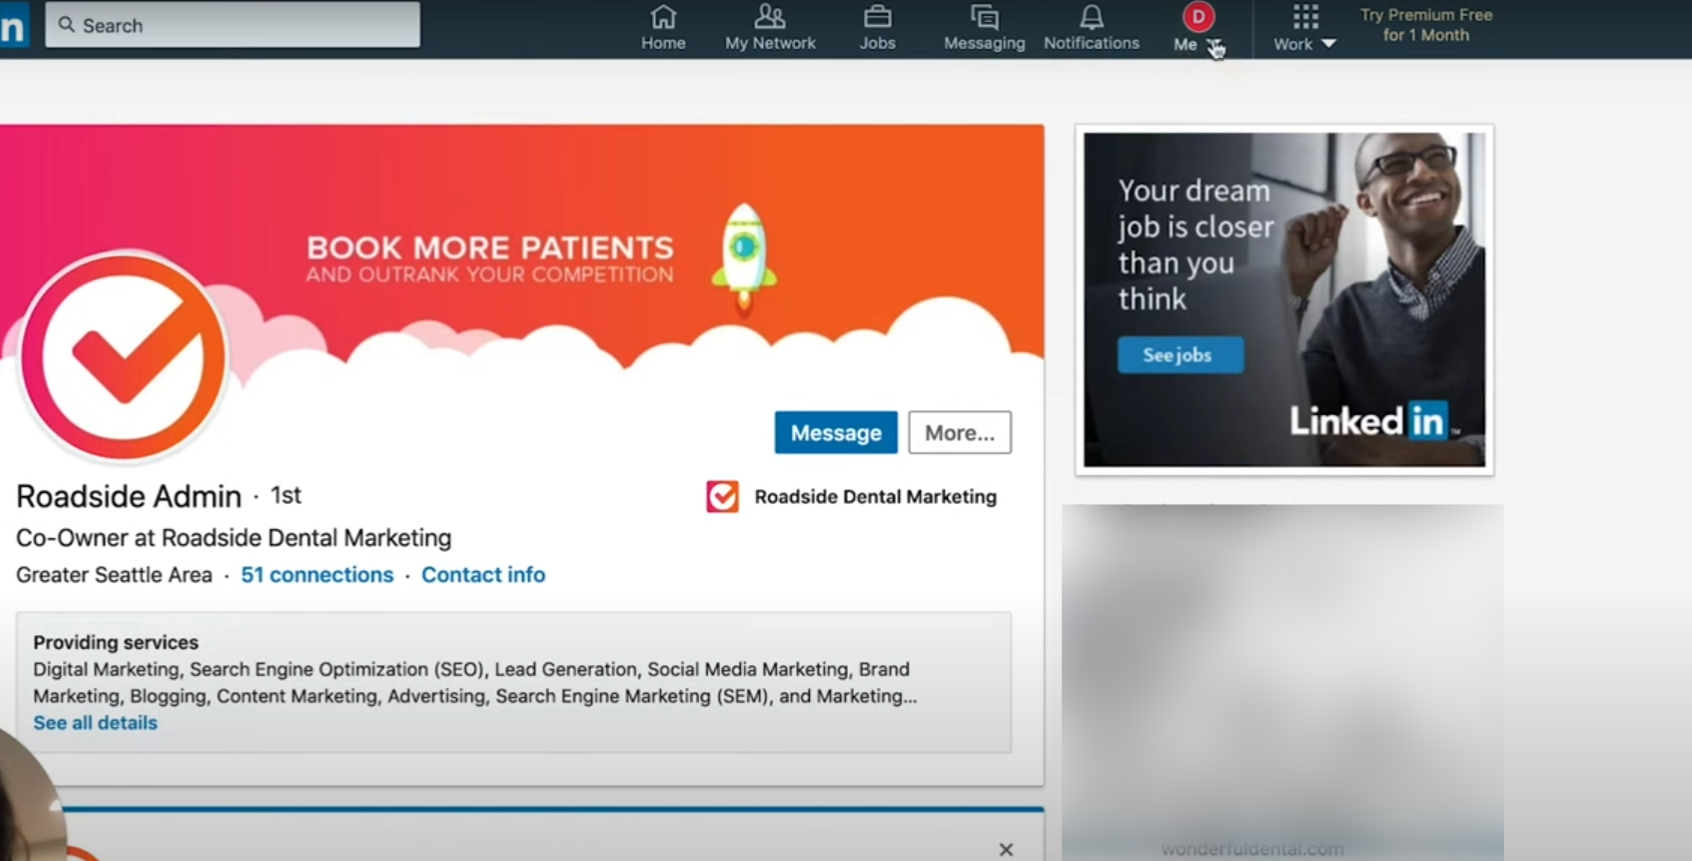
Task: Open the 51 connections link
Action: tap(317, 575)
